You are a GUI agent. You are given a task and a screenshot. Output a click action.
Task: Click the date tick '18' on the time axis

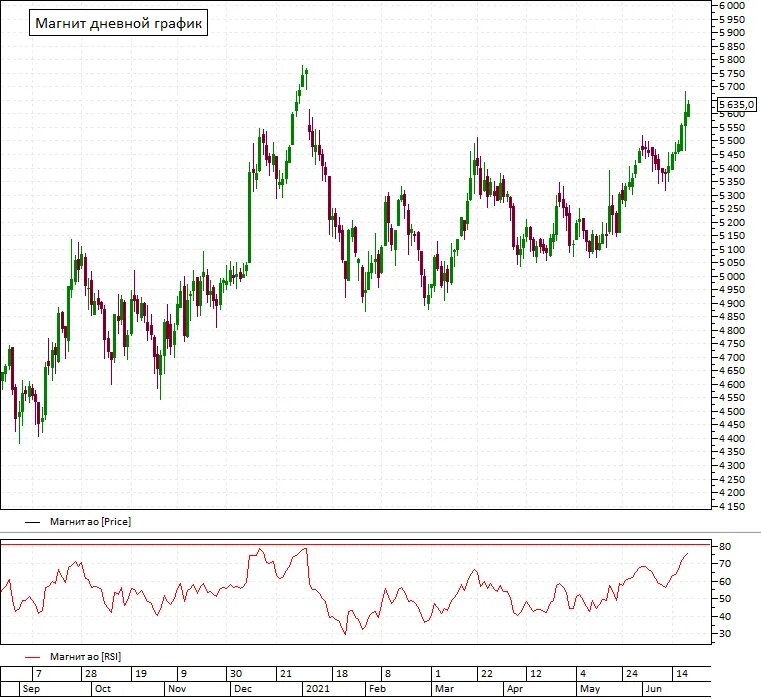342,674
